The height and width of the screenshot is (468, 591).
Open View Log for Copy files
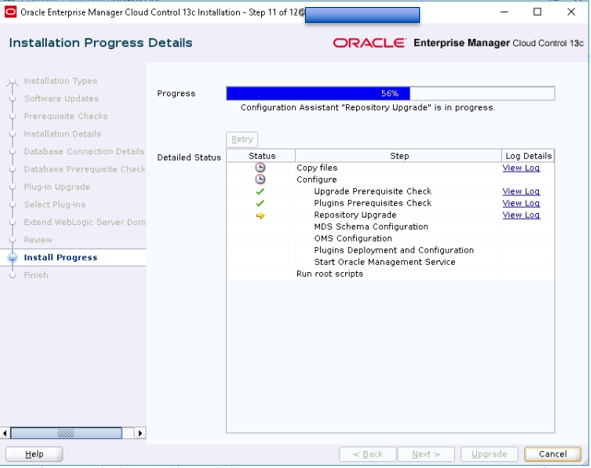click(x=521, y=168)
